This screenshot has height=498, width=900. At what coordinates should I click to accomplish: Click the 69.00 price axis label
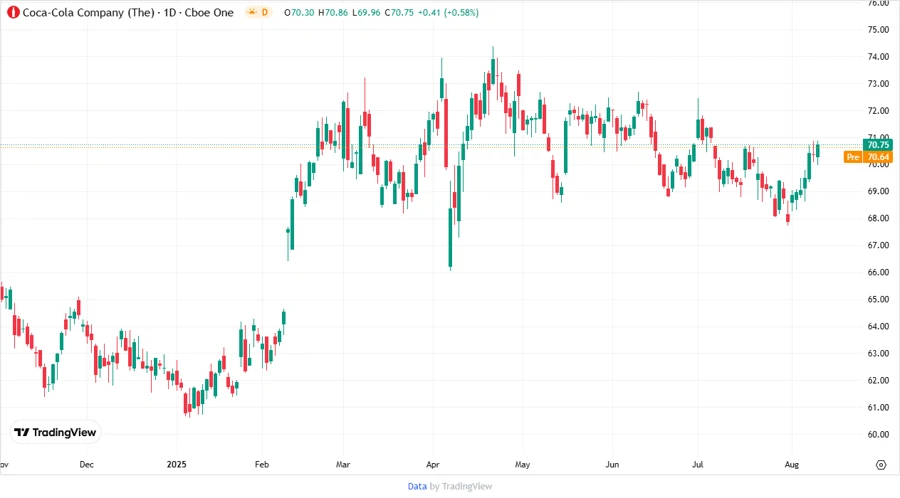pyautogui.click(x=878, y=192)
